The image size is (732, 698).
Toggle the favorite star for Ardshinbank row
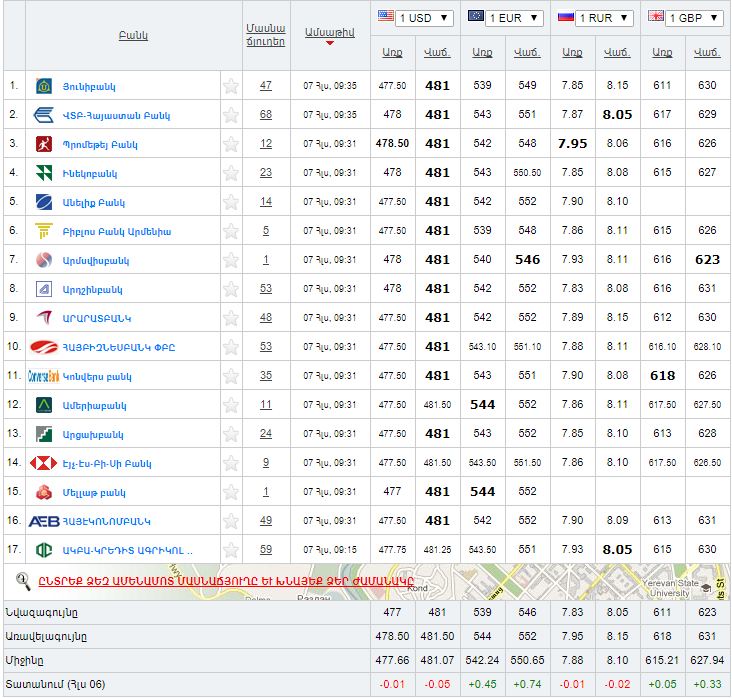click(231, 289)
